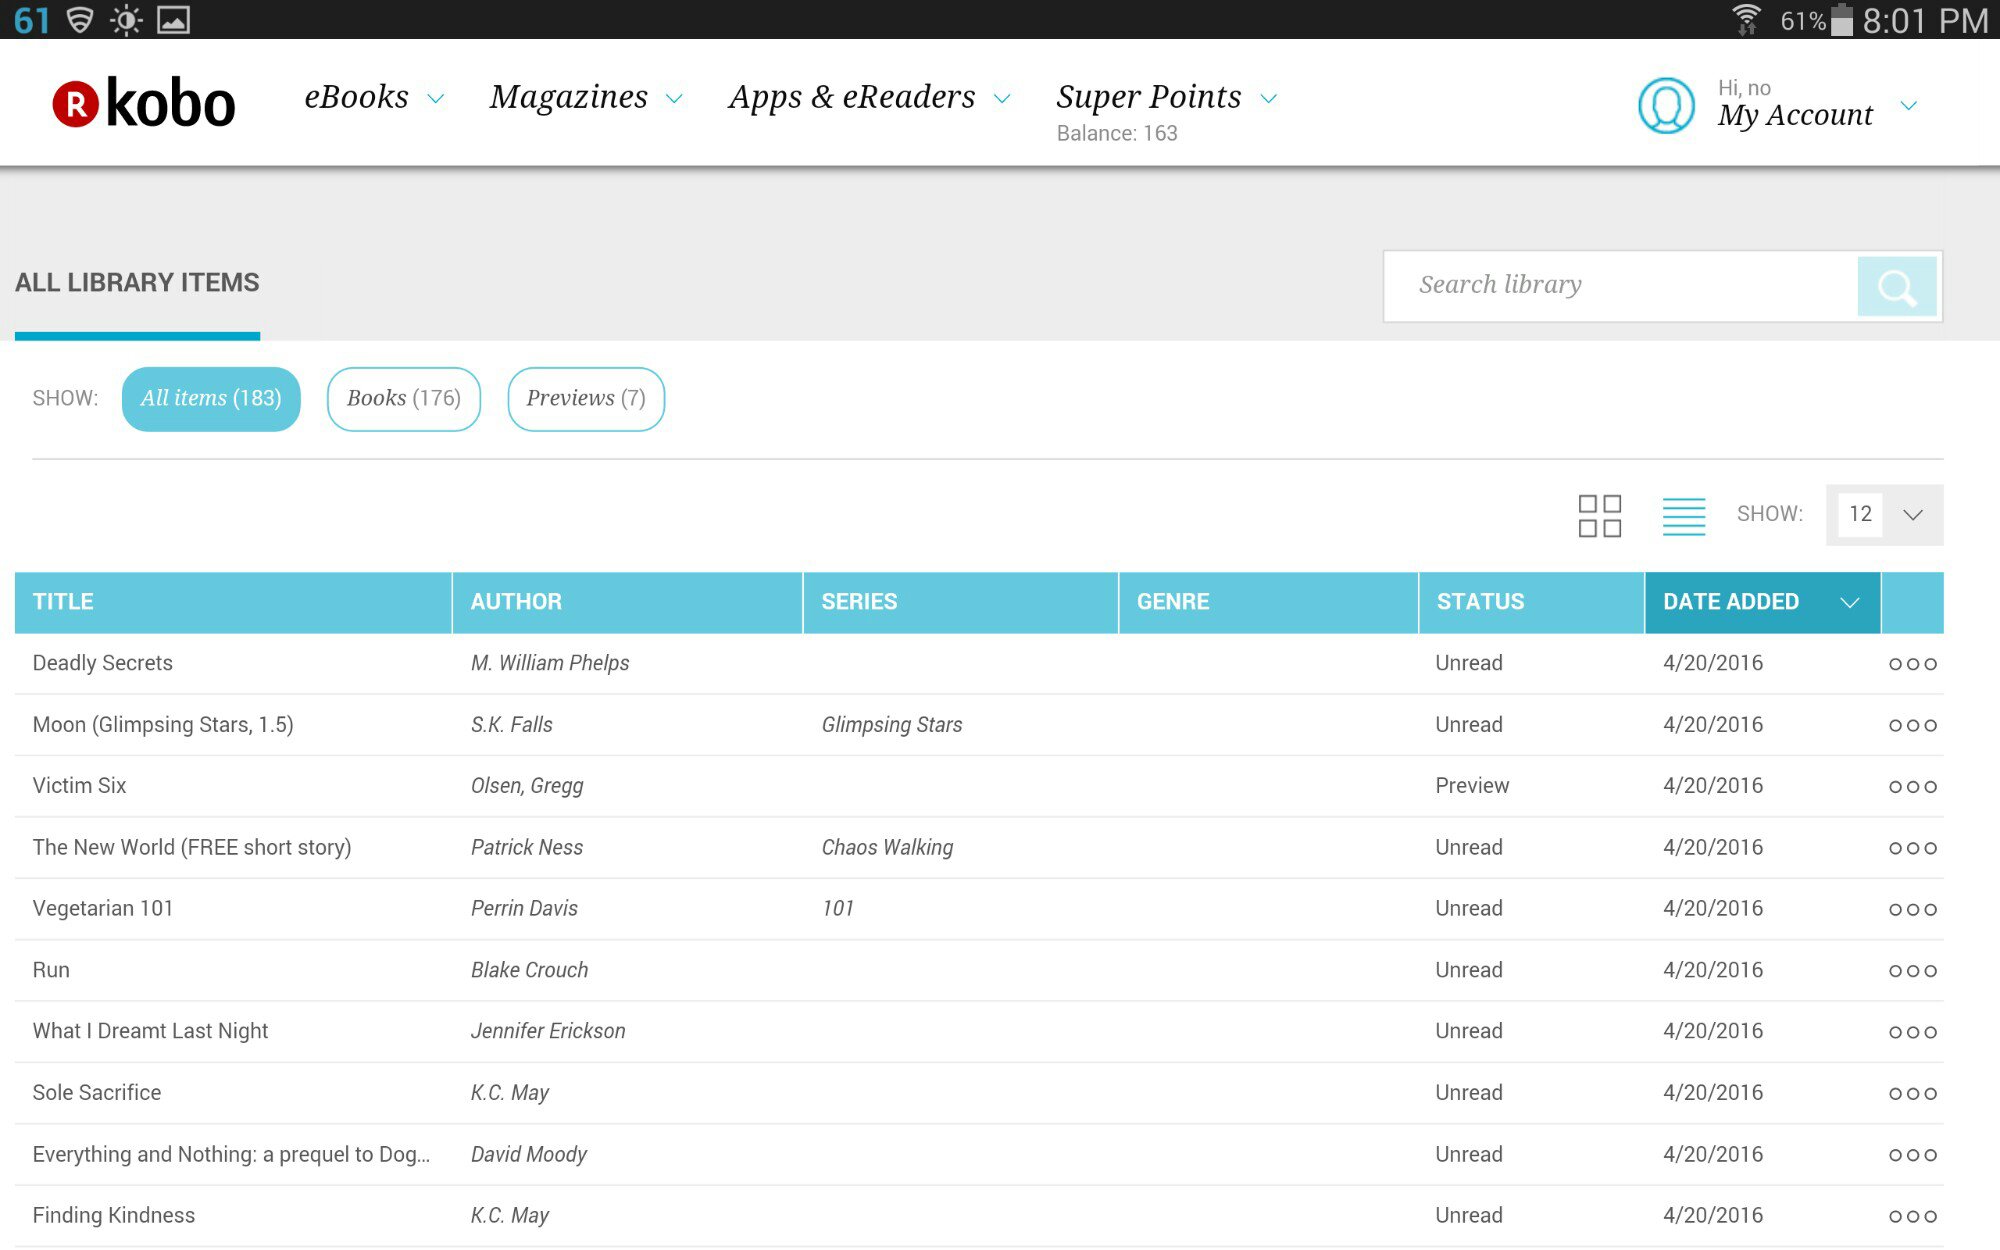The image size is (2000, 1250).
Task: Open more options for Finding Kindness
Action: (1912, 1217)
